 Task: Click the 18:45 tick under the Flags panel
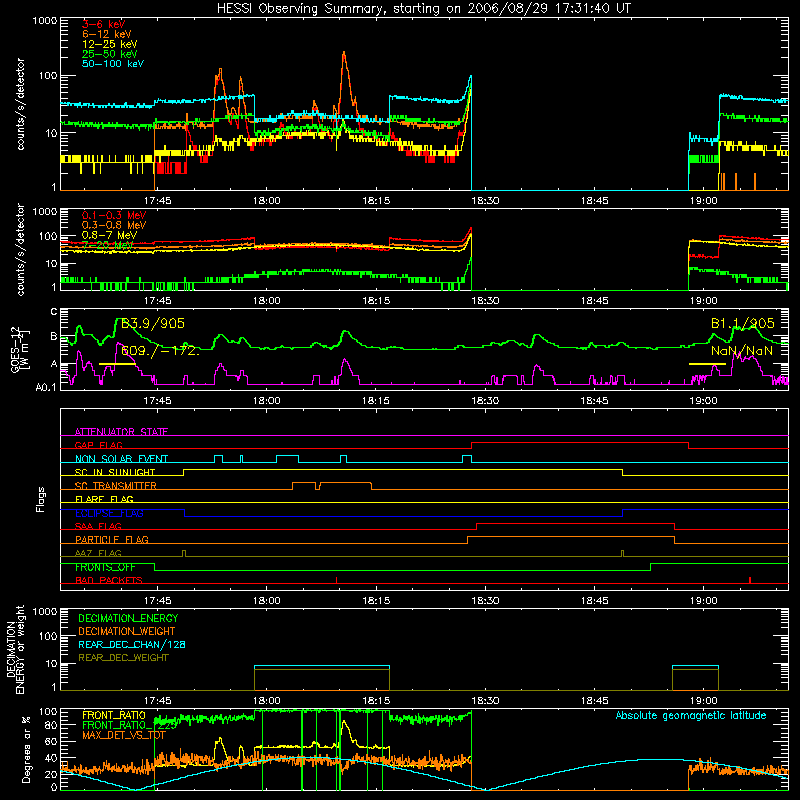tap(594, 601)
